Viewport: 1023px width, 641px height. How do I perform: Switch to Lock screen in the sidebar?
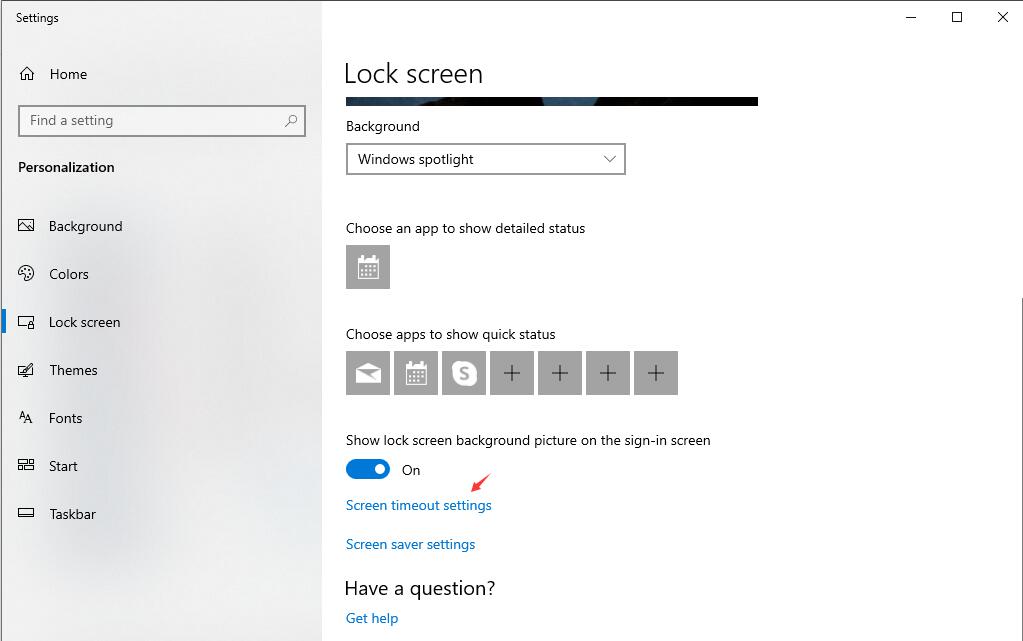pyautogui.click(x=85, y=322)
